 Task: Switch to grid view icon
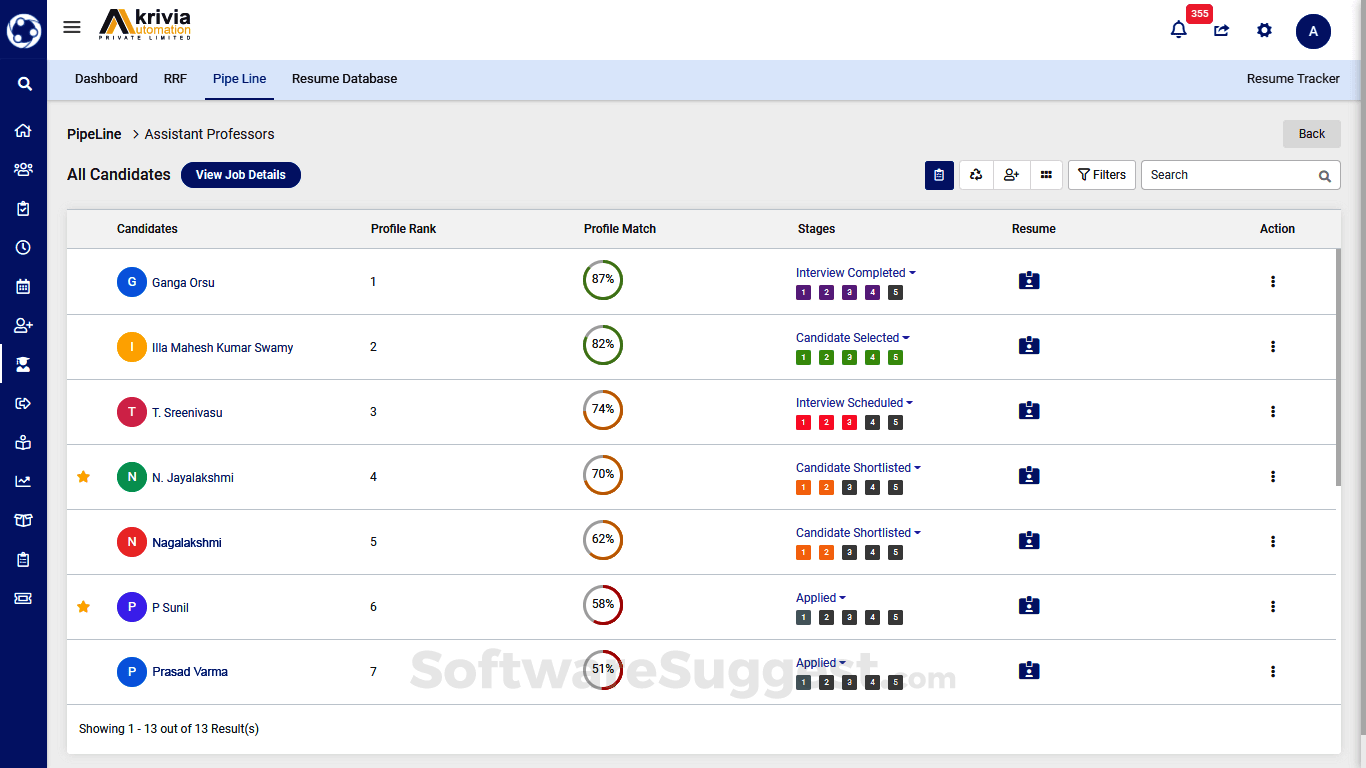click(1046, 175)
